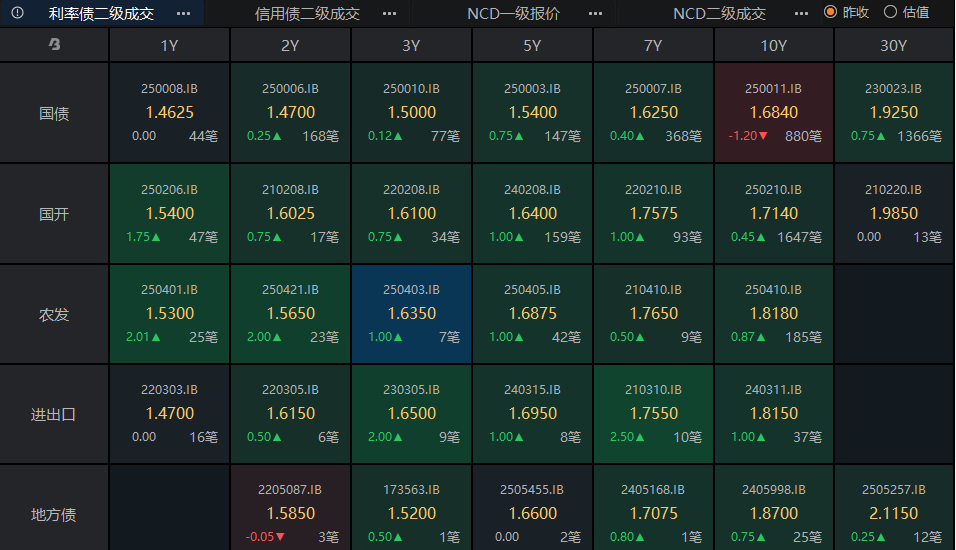
Task: Open the more options dots after NCD二级成交
Action: [x=801, y=13]
